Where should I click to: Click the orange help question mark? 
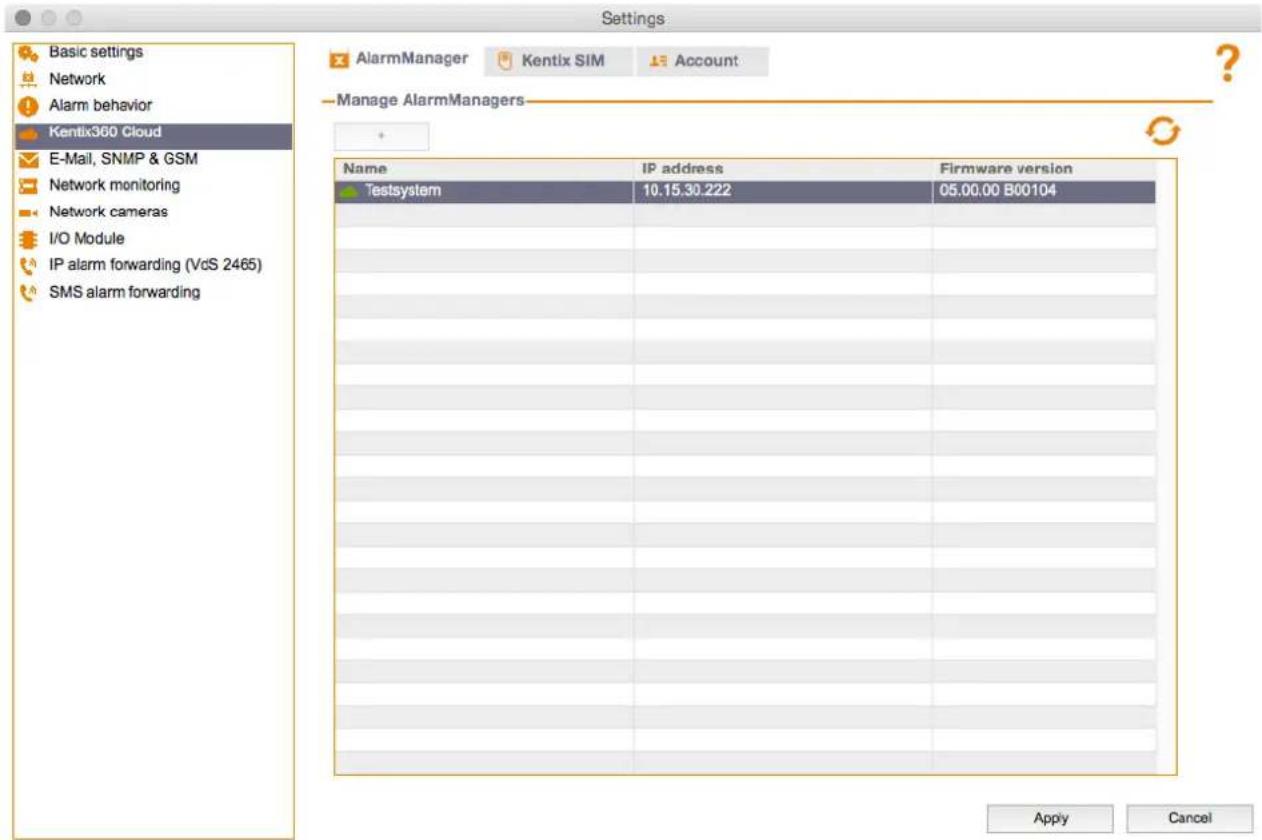point(1228,64)
